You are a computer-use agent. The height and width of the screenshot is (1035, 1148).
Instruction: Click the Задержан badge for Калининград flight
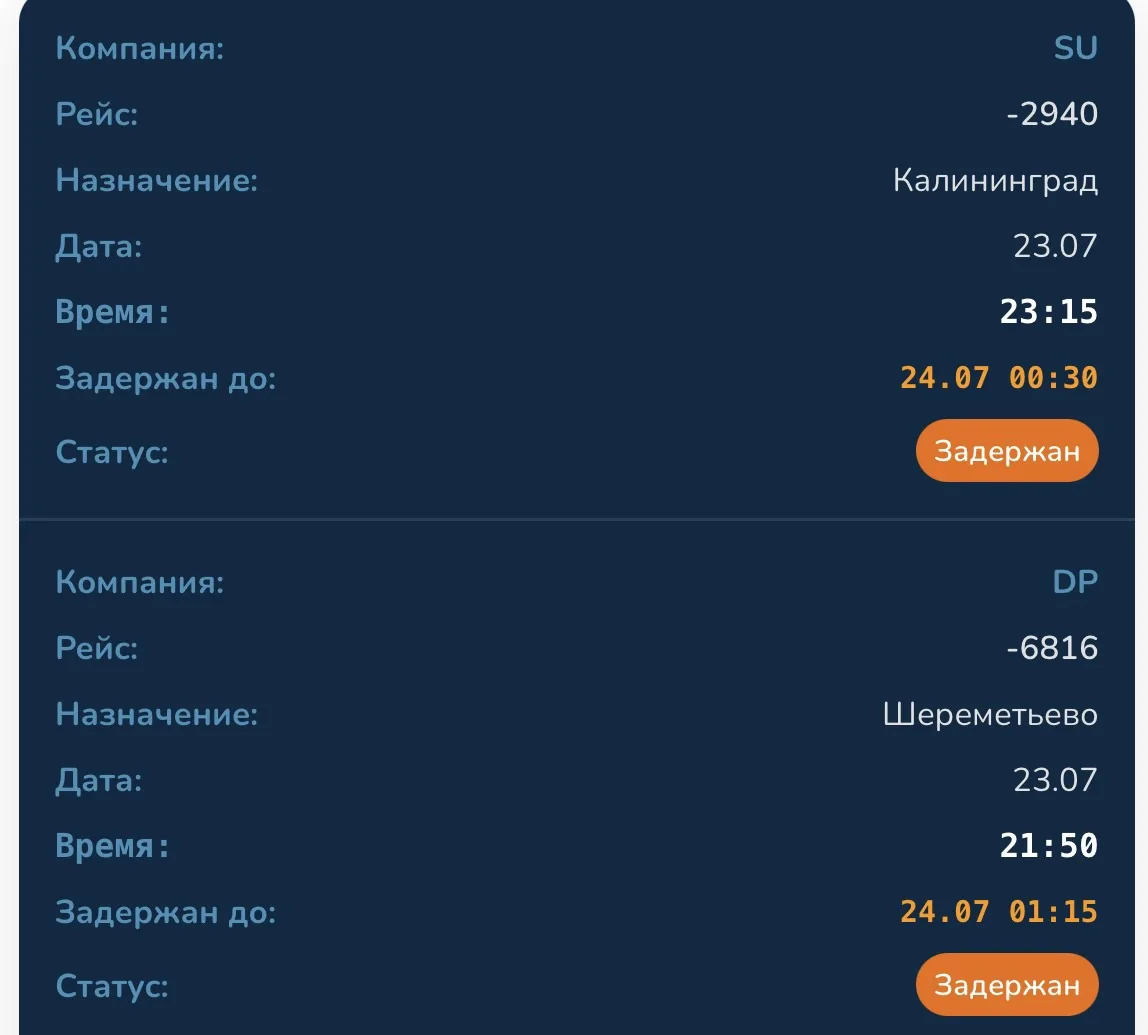point(1007,451)
